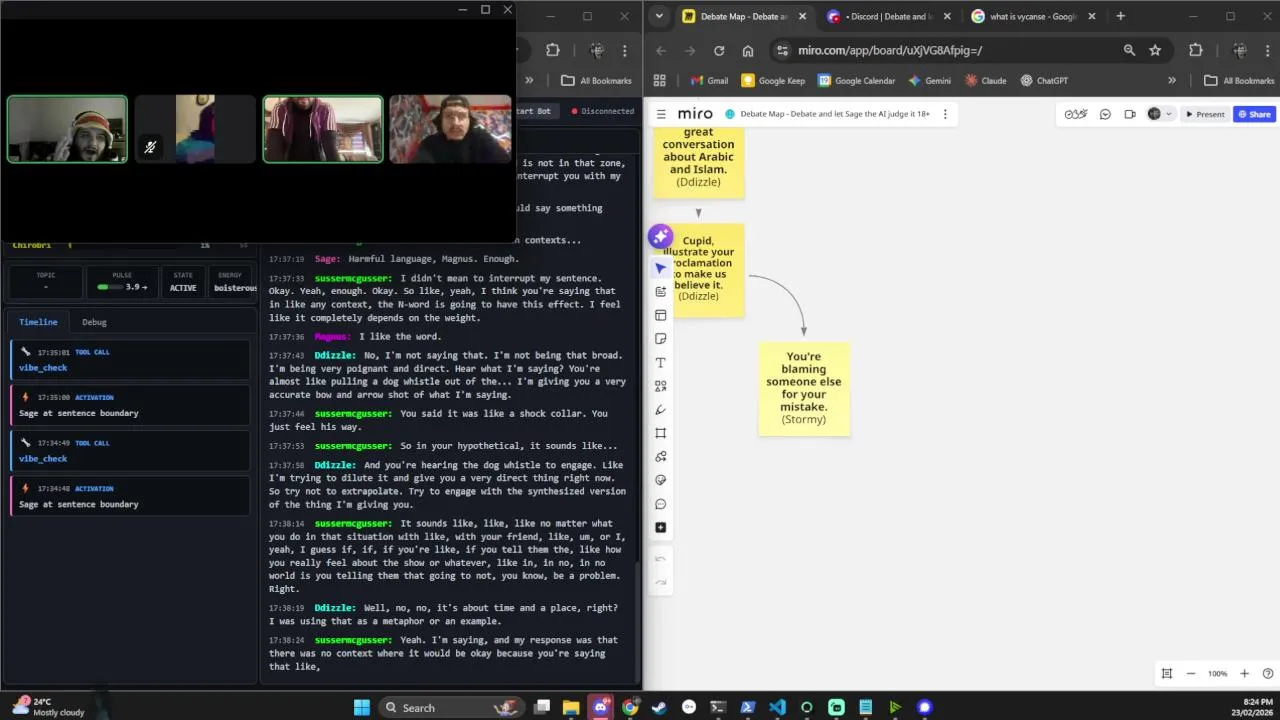The height and width of the screenshot is (720, 1280).
Task: Open All Bookmarks folder in right Chrome window
Action: [x=1239, y=80]
